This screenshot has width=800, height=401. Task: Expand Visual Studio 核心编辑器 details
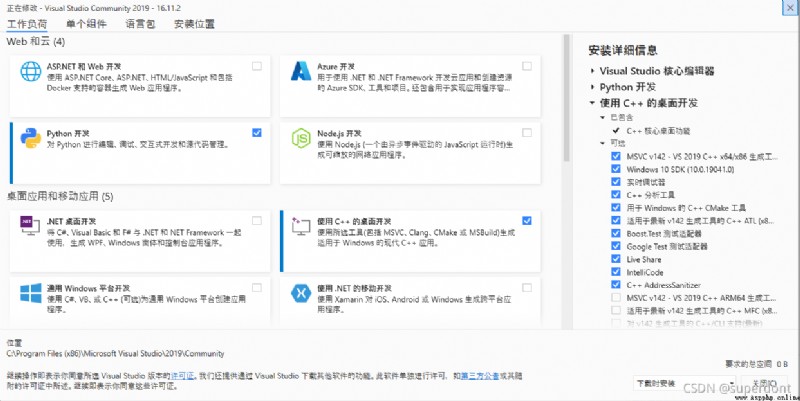click(x=592, y=71)
